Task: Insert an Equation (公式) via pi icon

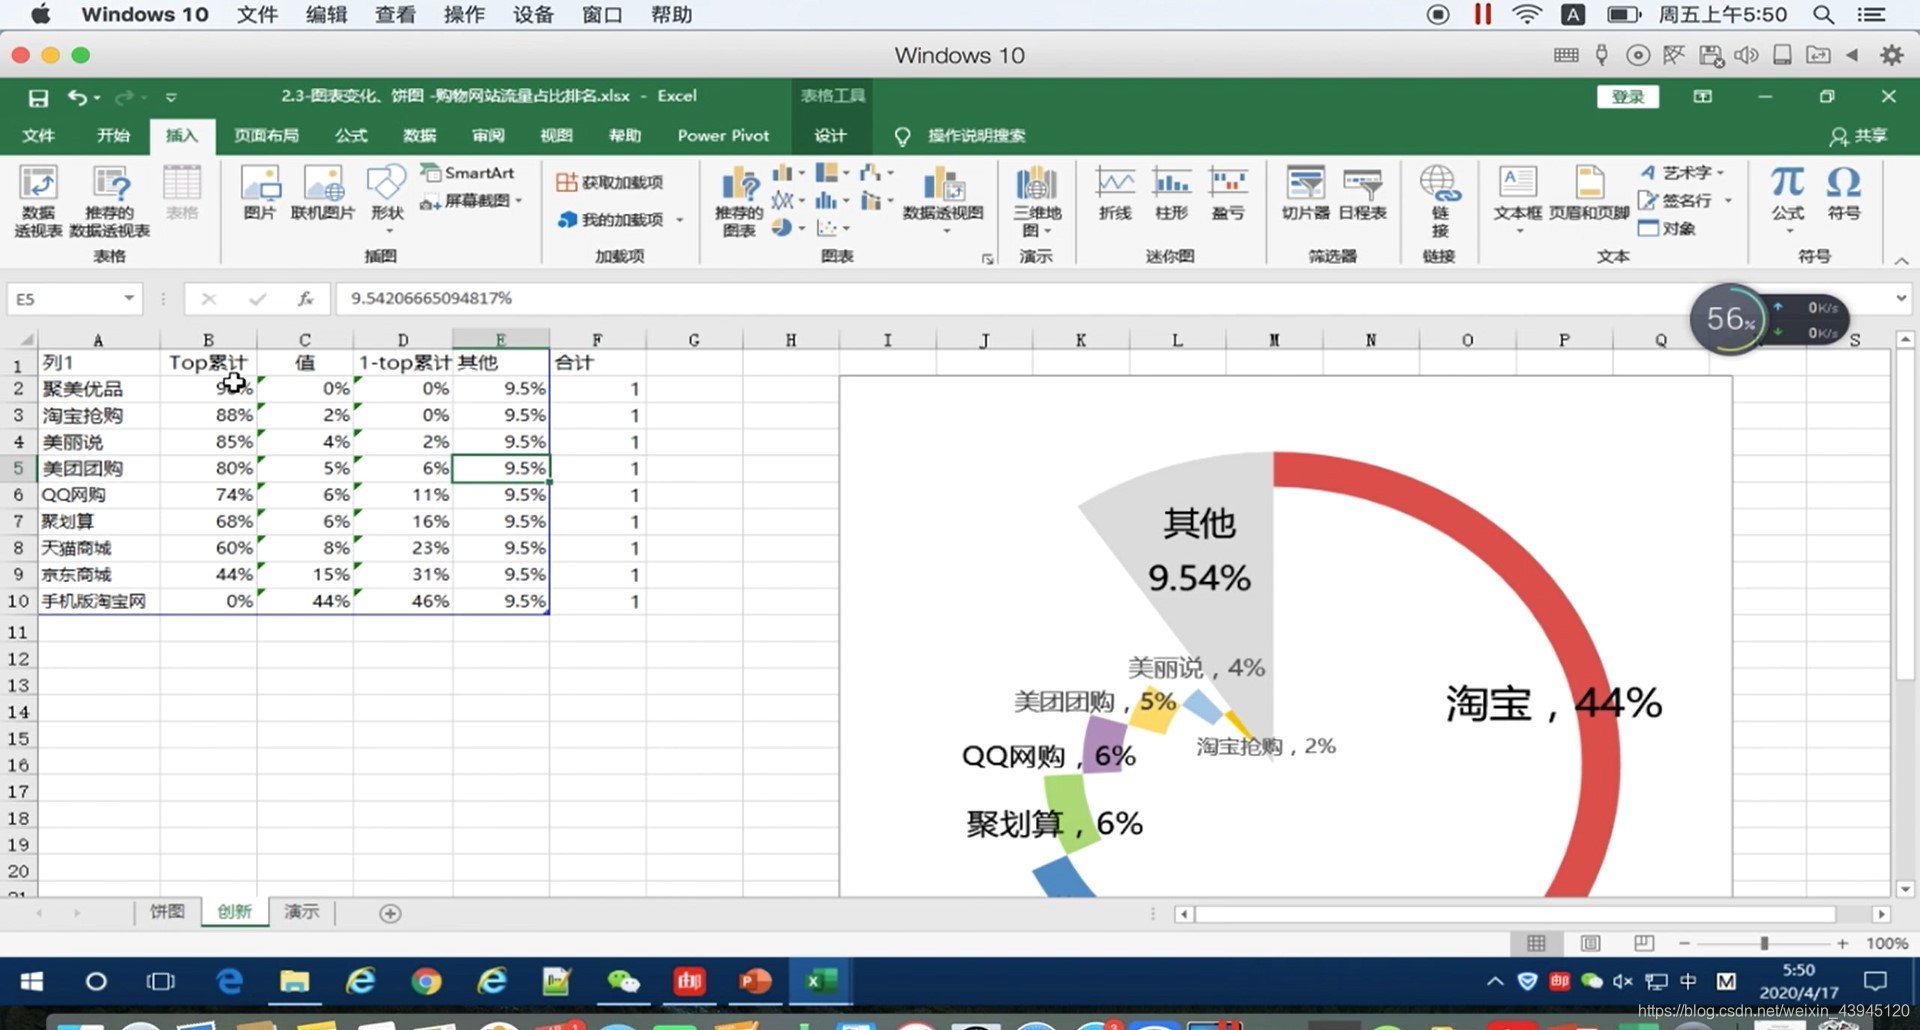Action: pos(1787,197)
